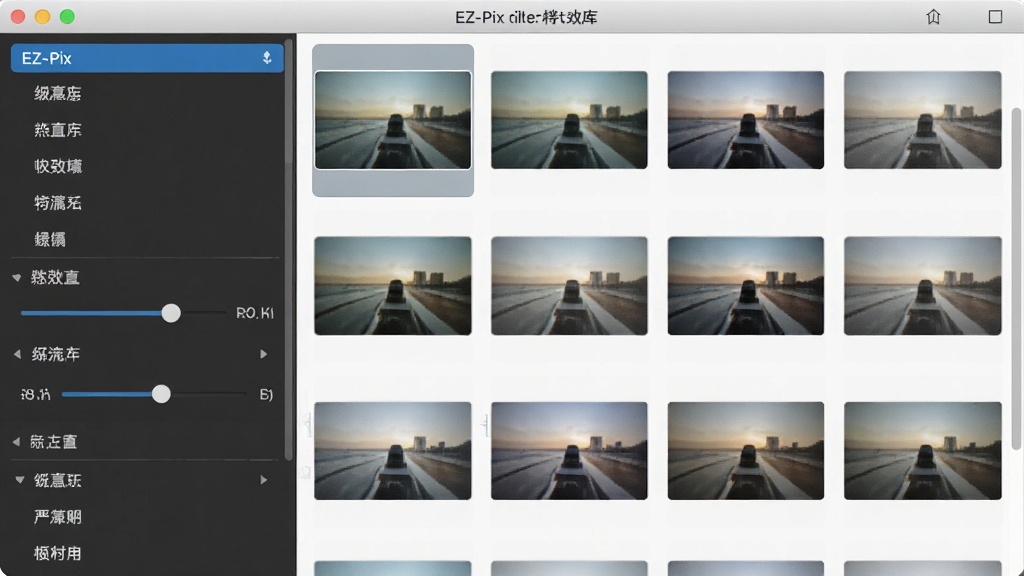Select the '严薄期' sub-item in sidebar

(58, 517)
